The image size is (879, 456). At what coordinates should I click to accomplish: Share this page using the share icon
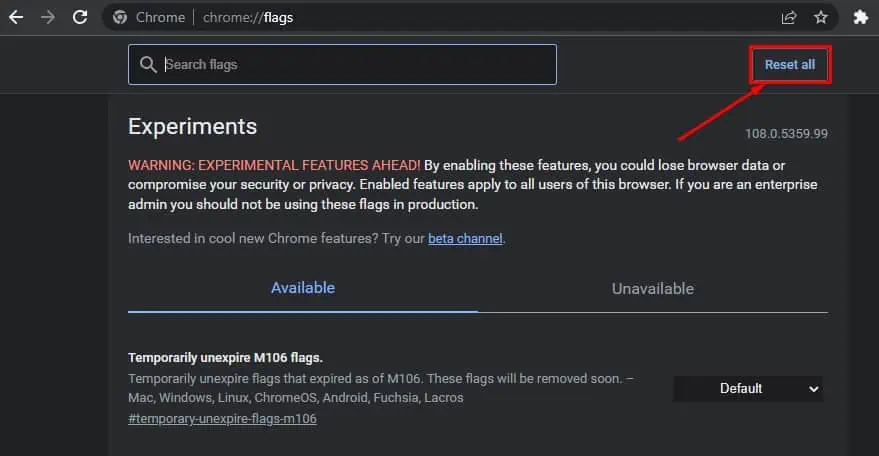(x=789, y=17)
